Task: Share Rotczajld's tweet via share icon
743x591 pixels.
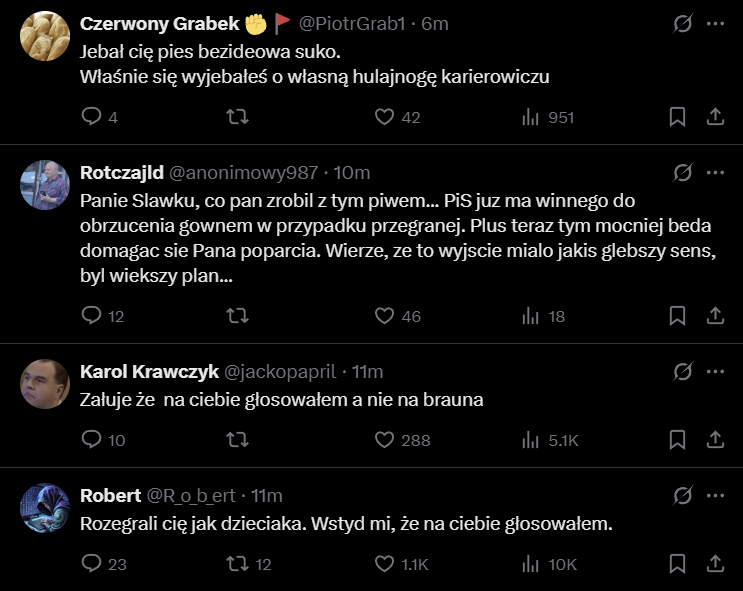Action: click(715, 316)
